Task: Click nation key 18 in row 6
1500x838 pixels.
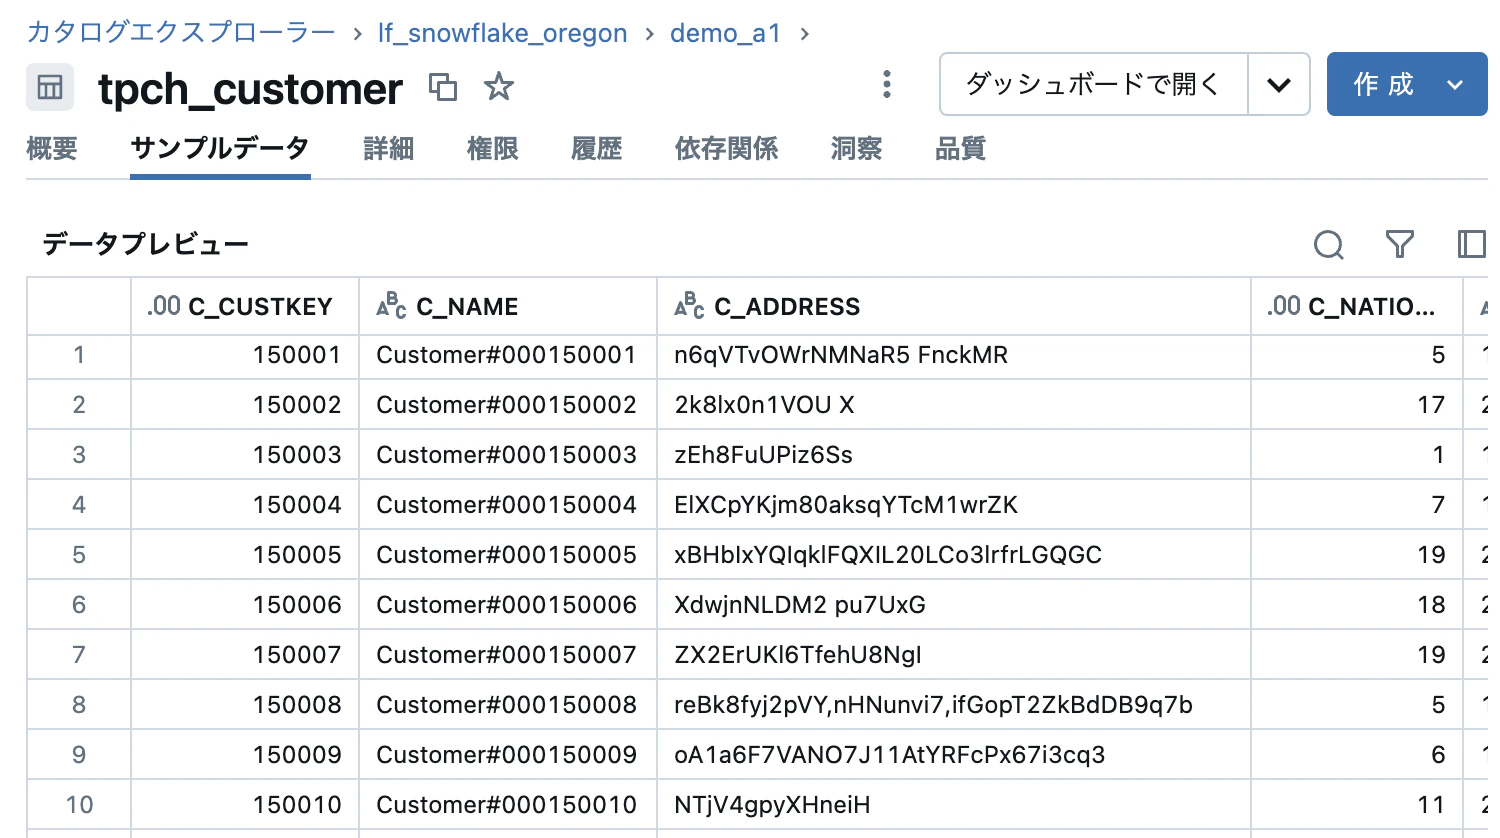Action: 1431,605
